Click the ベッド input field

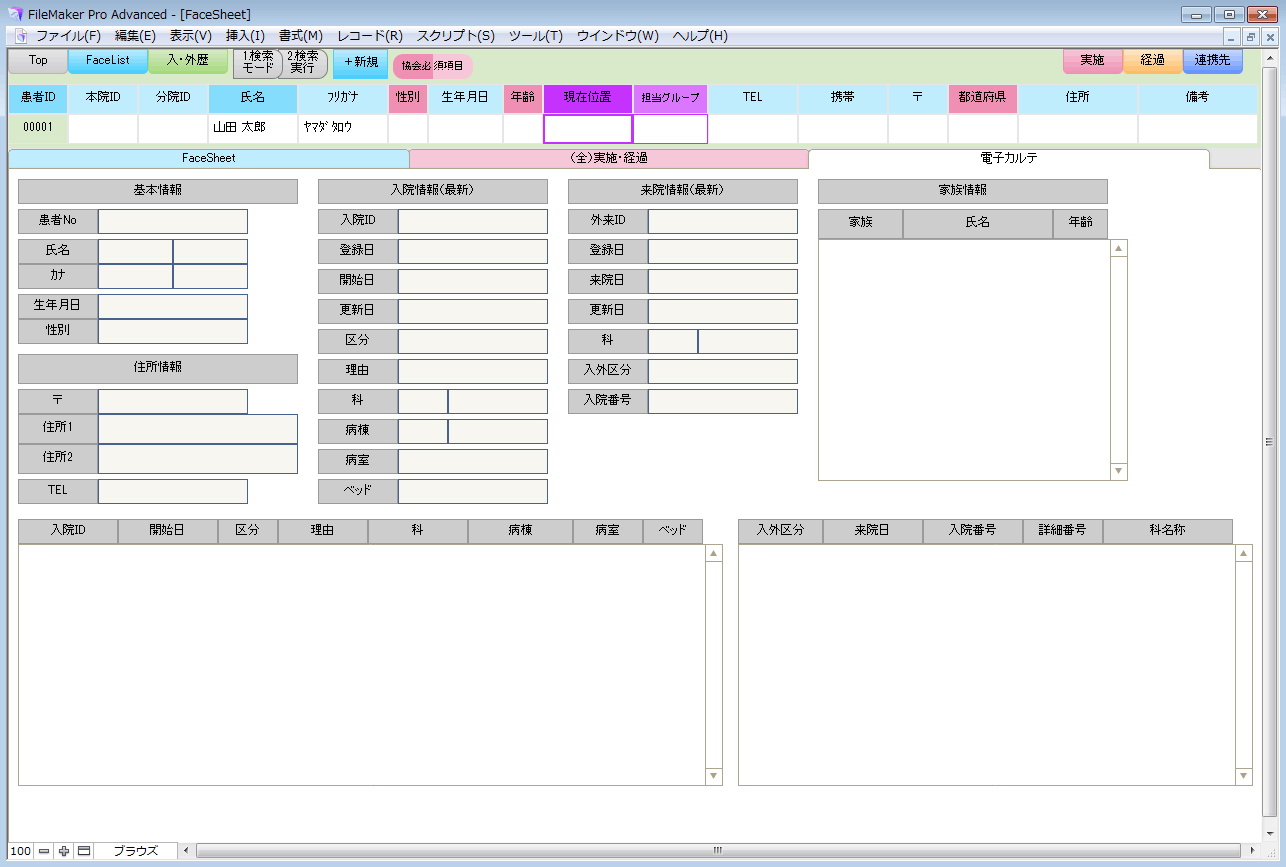pos(473,491)
